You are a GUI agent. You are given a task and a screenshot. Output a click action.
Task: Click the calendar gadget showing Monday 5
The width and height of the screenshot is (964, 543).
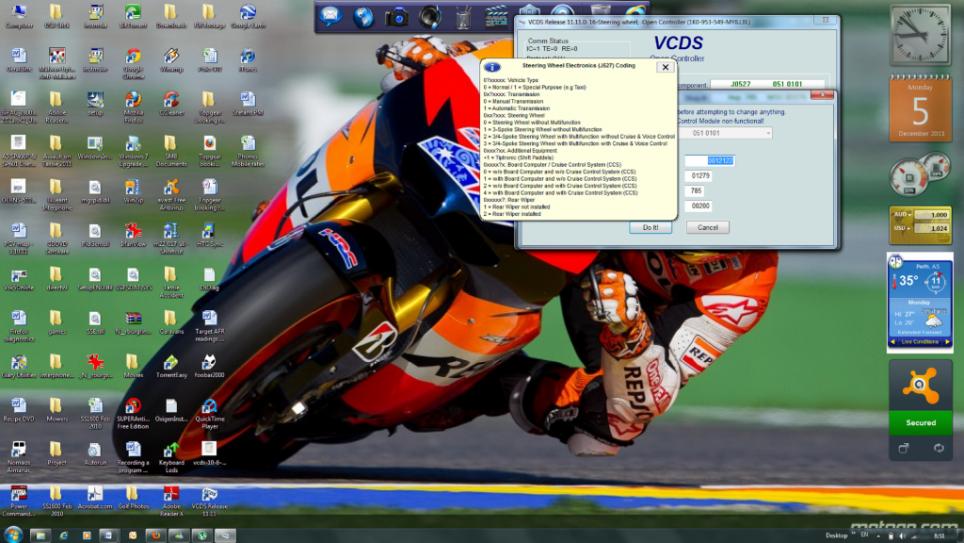(920, 108)
